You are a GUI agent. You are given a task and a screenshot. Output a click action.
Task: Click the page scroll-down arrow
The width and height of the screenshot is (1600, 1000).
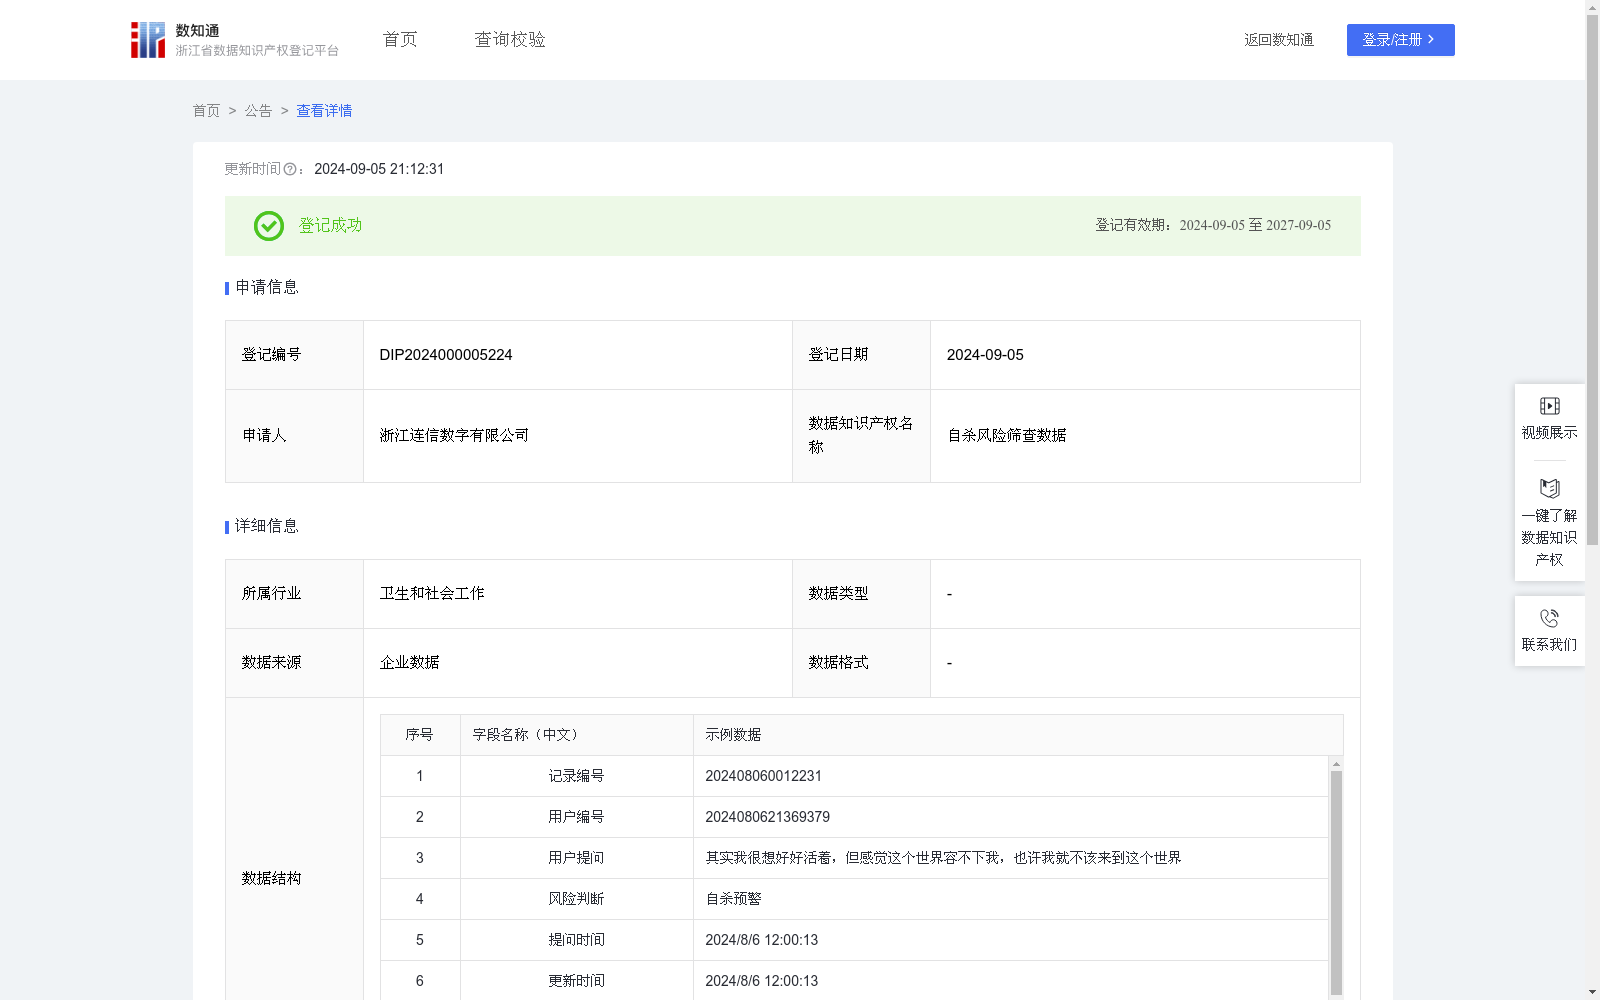pos(1593,992)
